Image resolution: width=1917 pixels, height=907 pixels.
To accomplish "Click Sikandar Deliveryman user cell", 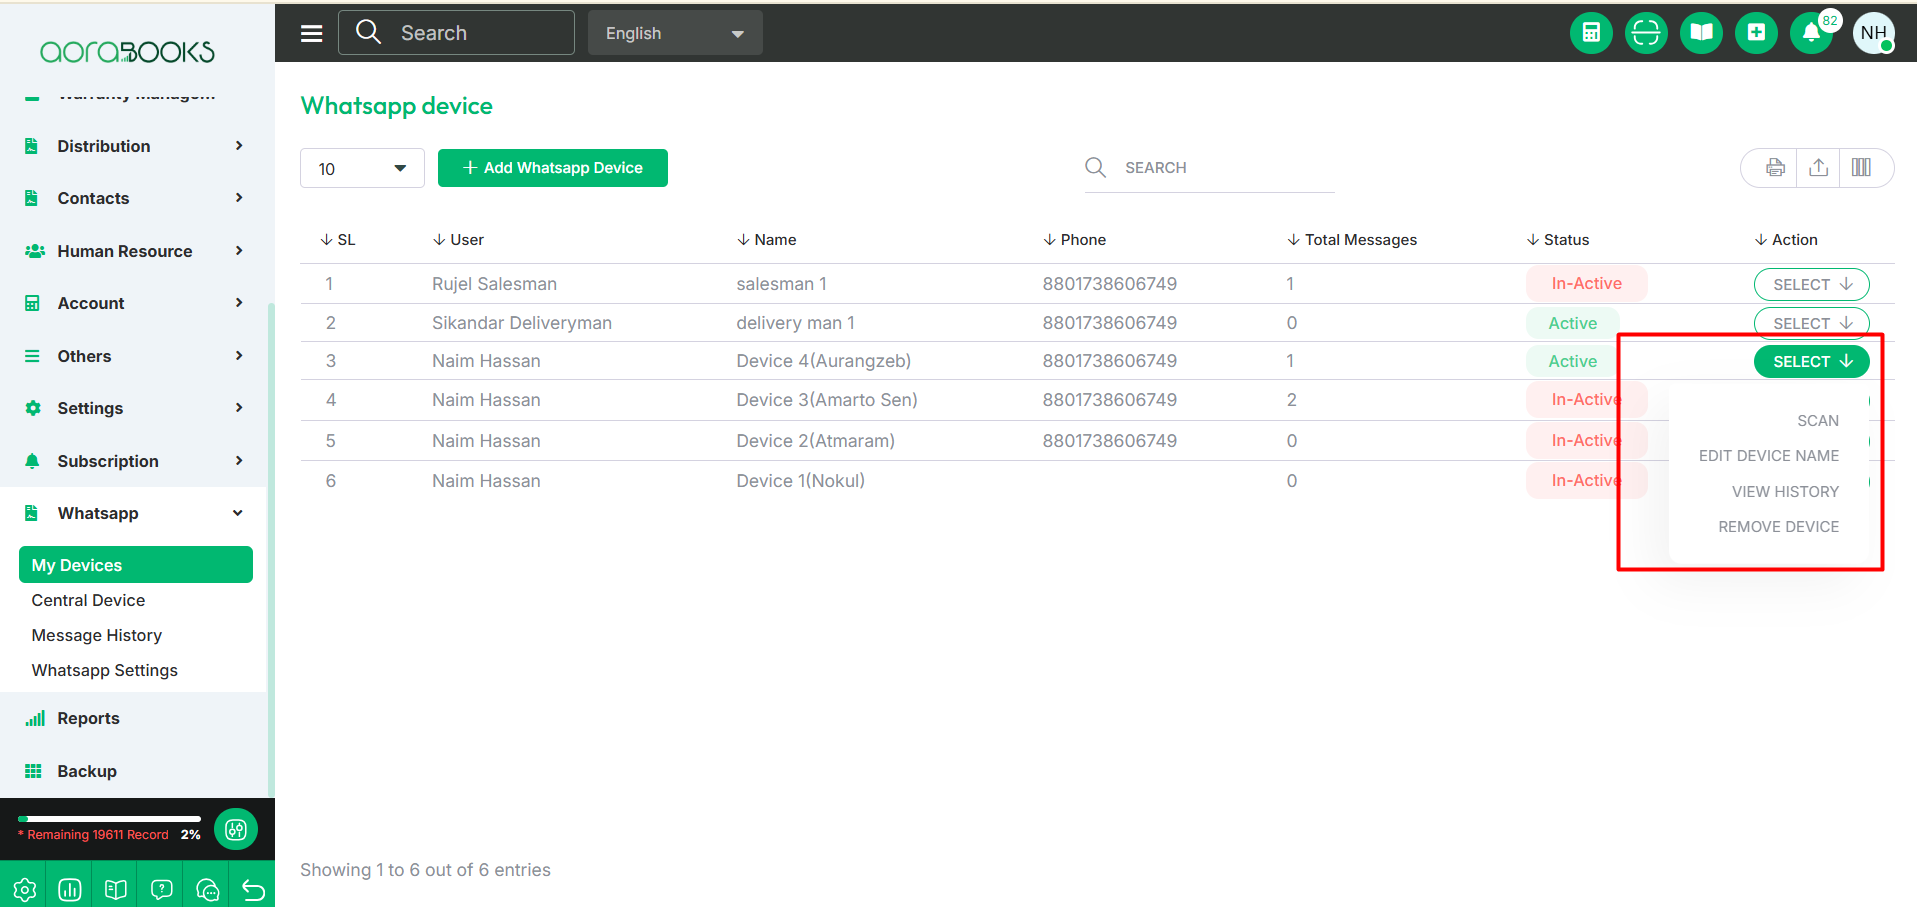I will (521, 323).
